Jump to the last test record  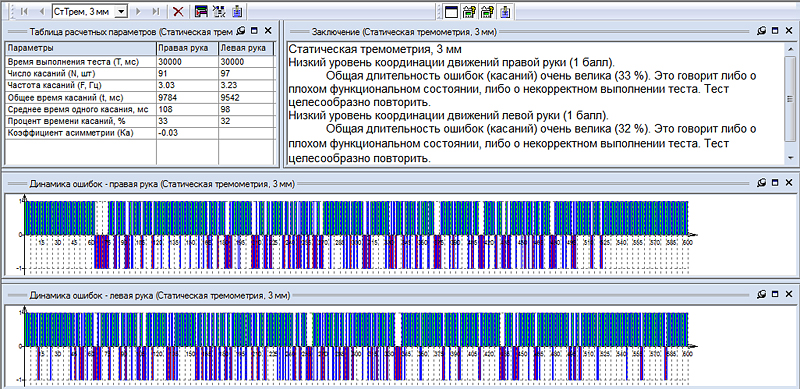click(x=156, y=11)
